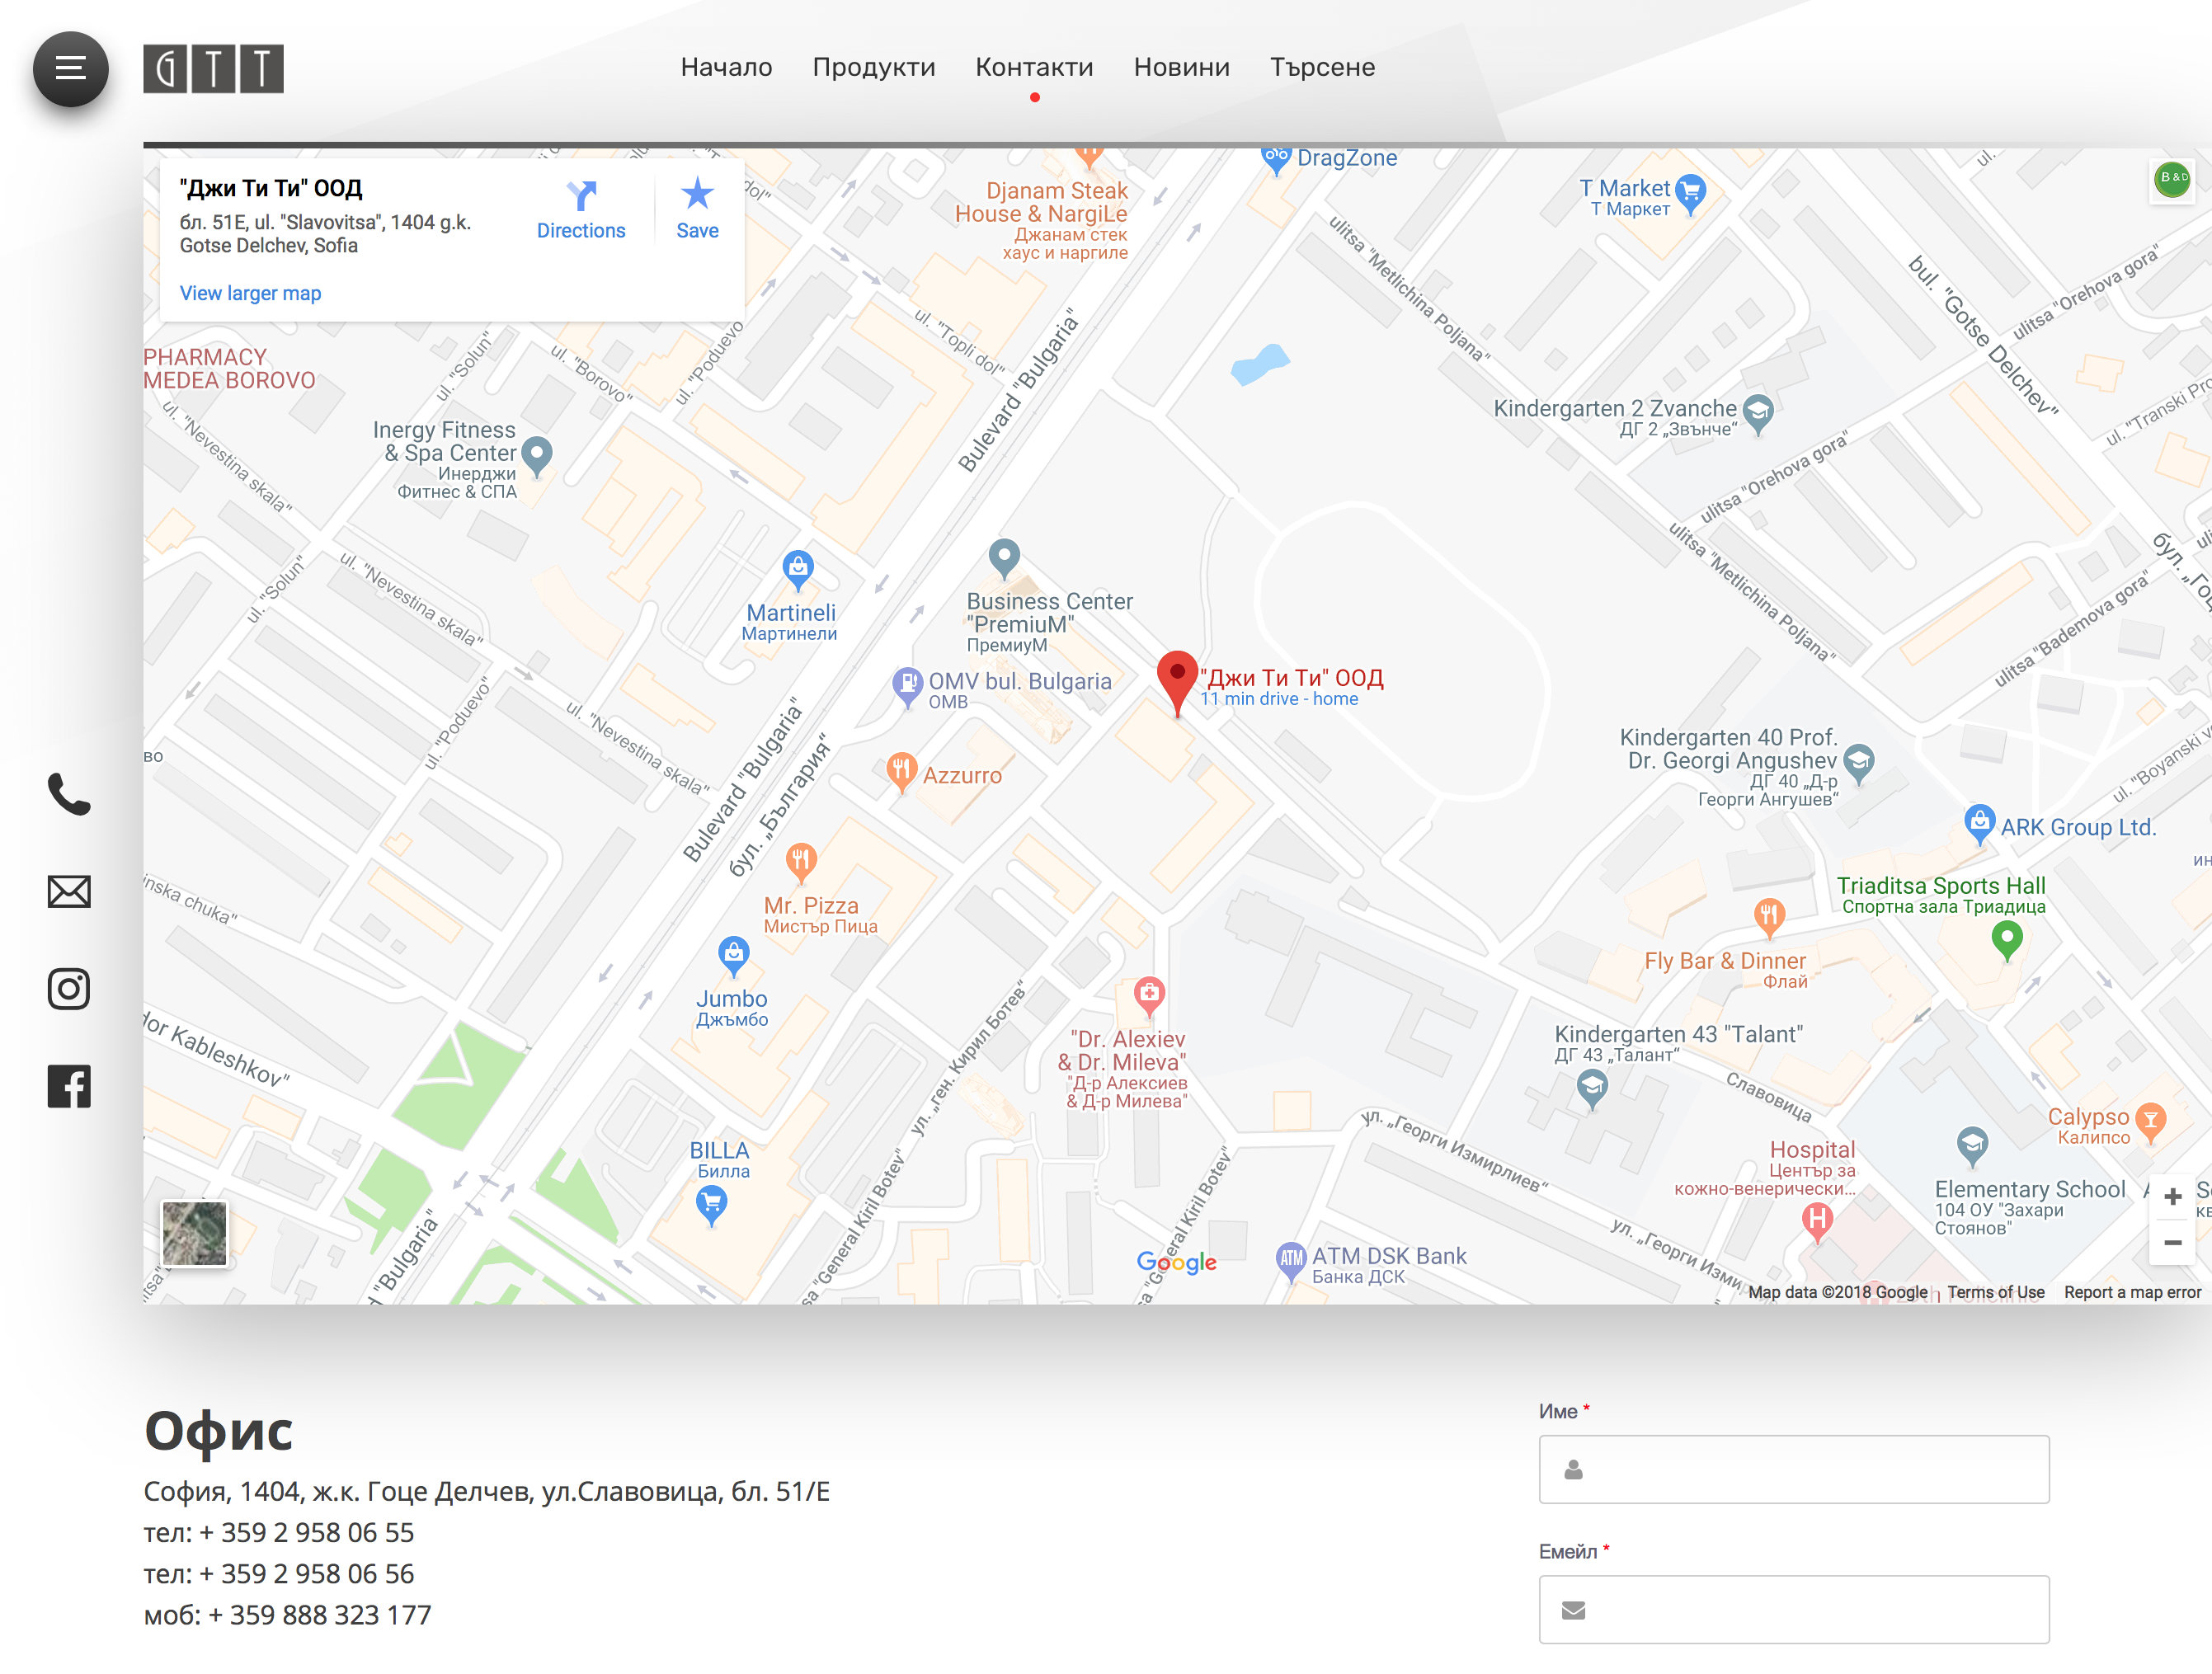This screenshot has width=2212, height=1674.
Task: Click the Kindergarten 2 Zvanche pin
Action: click(1757, 414)
